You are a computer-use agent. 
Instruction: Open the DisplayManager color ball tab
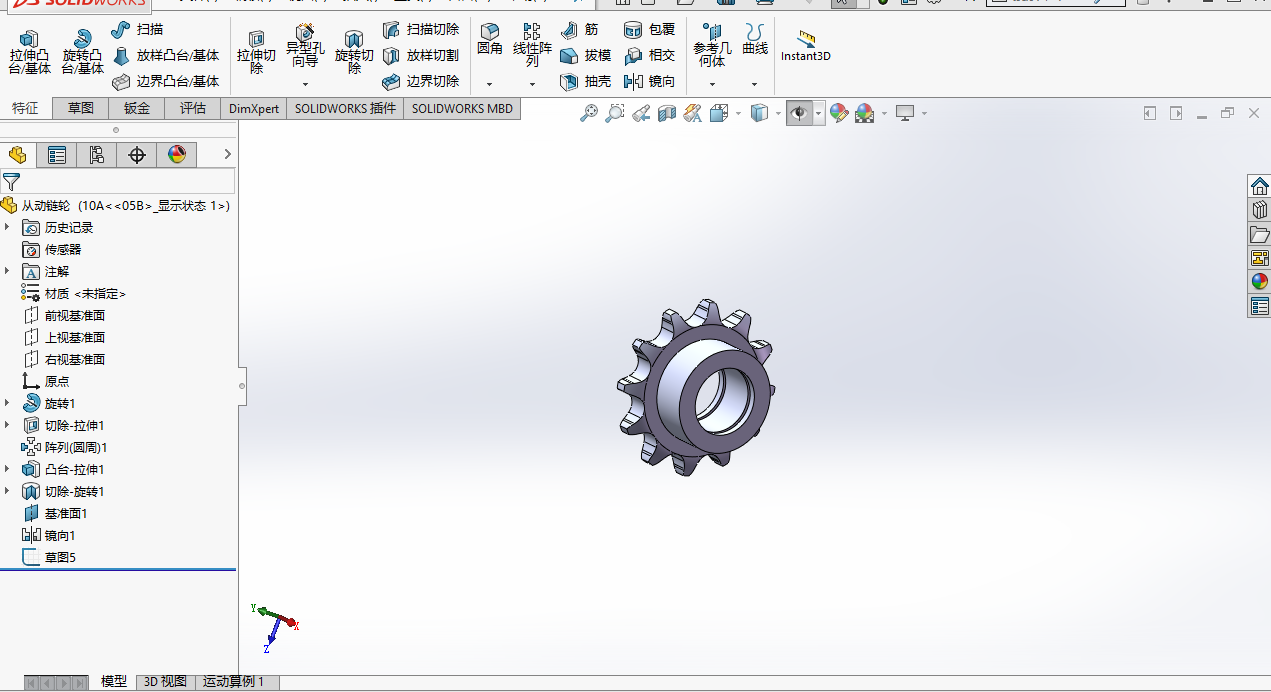[x=177, y=155]
